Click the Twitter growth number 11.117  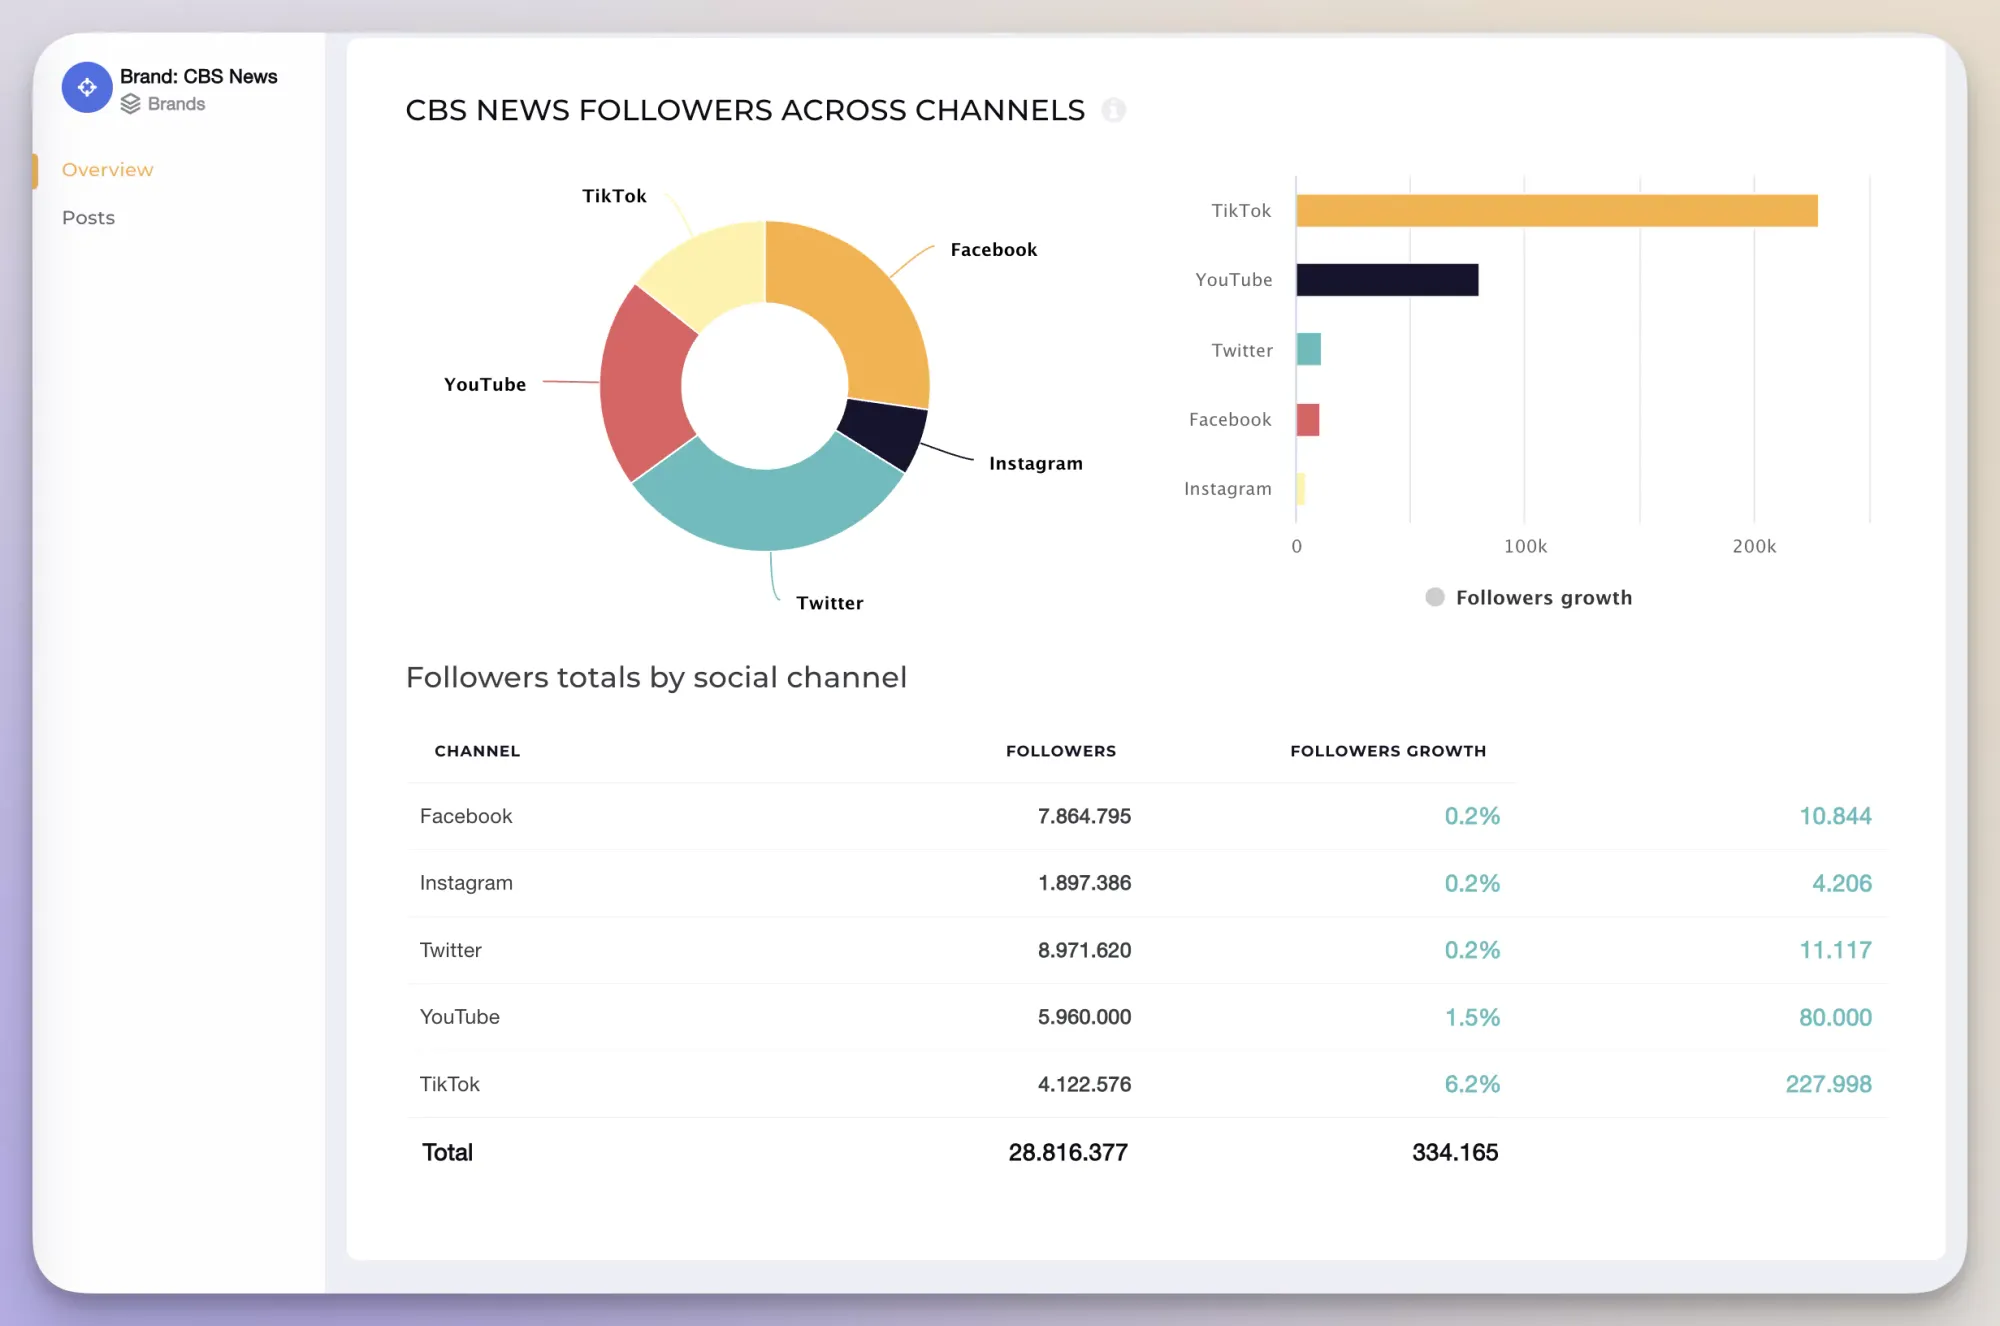point(1835,950)
